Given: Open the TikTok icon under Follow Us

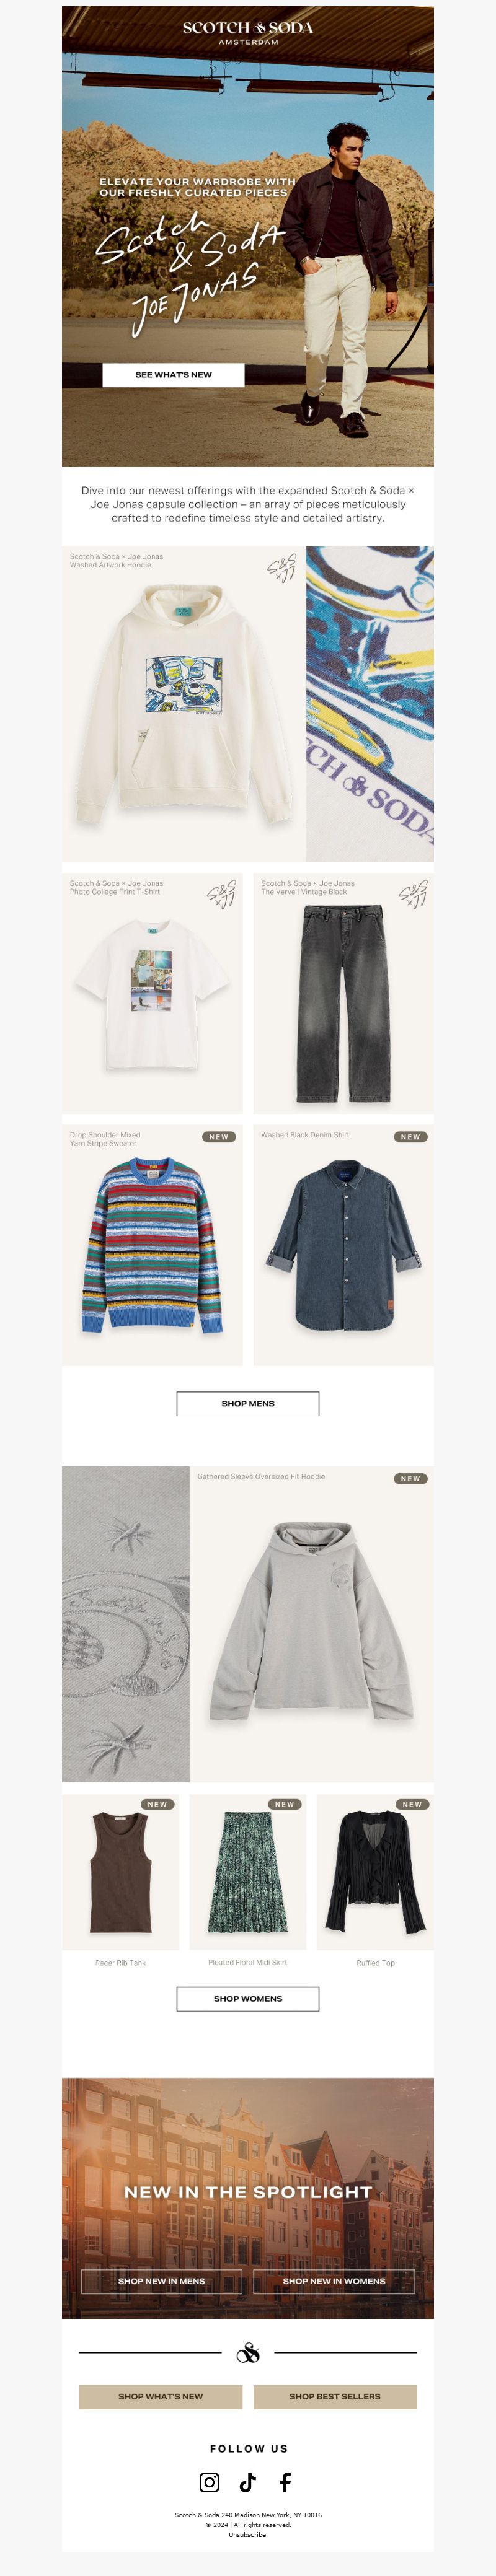Looking at the screenshot, I should (248, 2482).
